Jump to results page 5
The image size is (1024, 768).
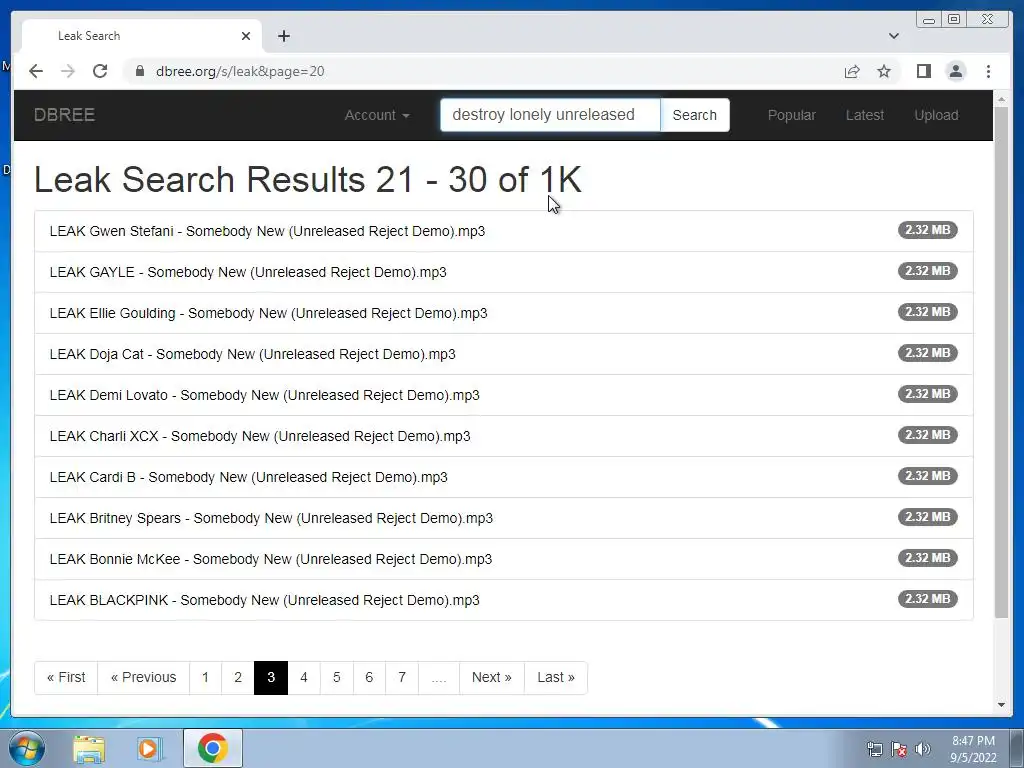point(336,678)
